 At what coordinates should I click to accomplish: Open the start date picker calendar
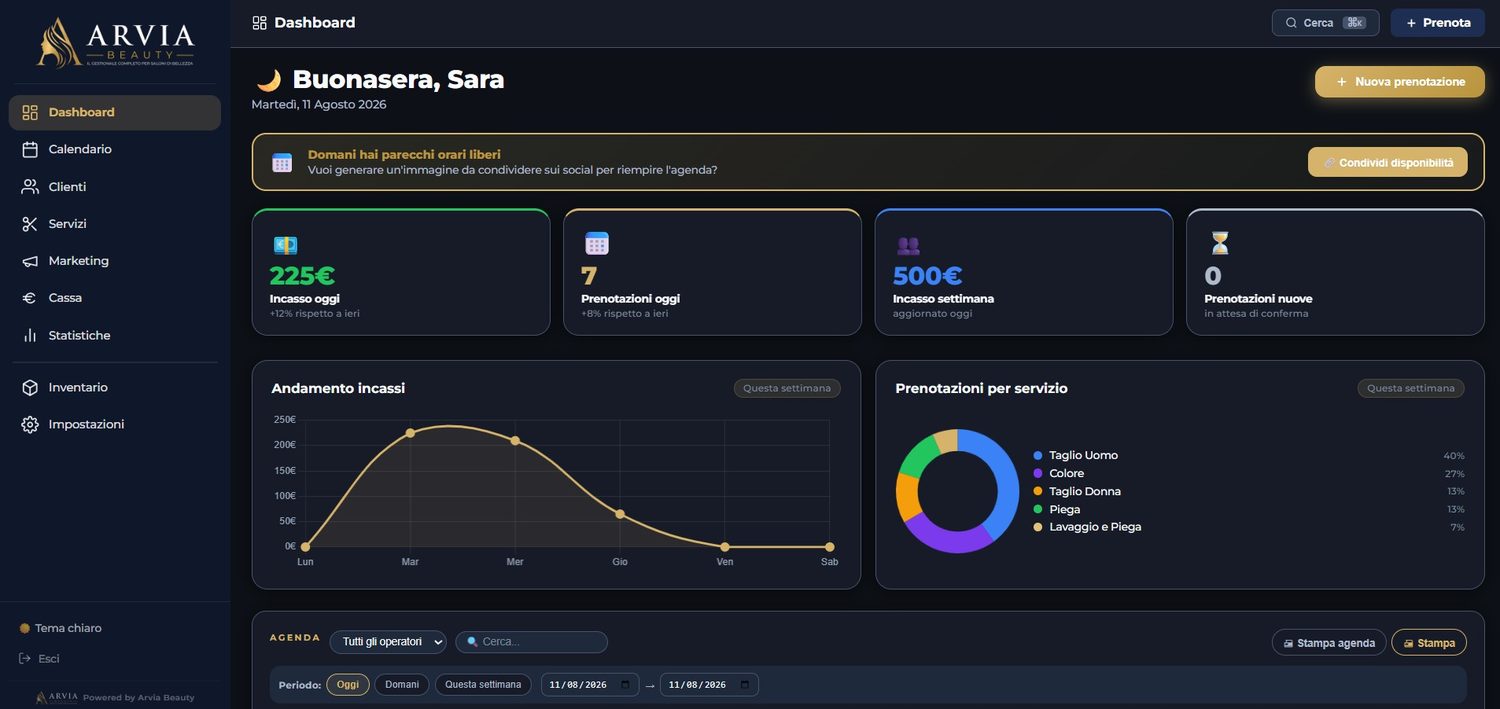626,685
